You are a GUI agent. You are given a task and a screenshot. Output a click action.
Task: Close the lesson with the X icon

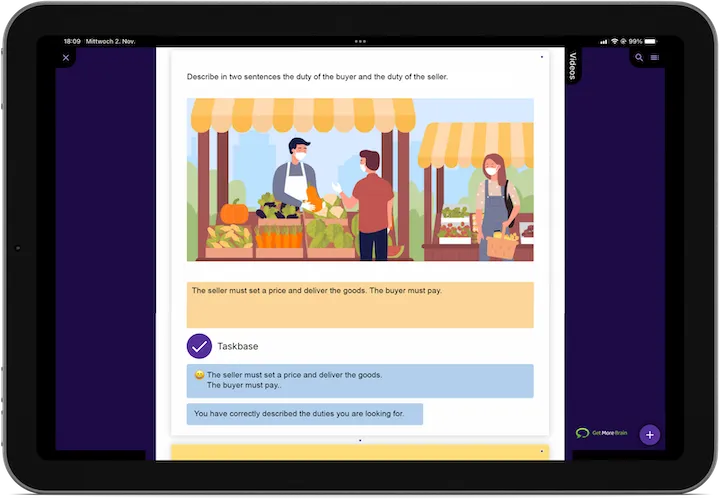(x=66, y=58)
